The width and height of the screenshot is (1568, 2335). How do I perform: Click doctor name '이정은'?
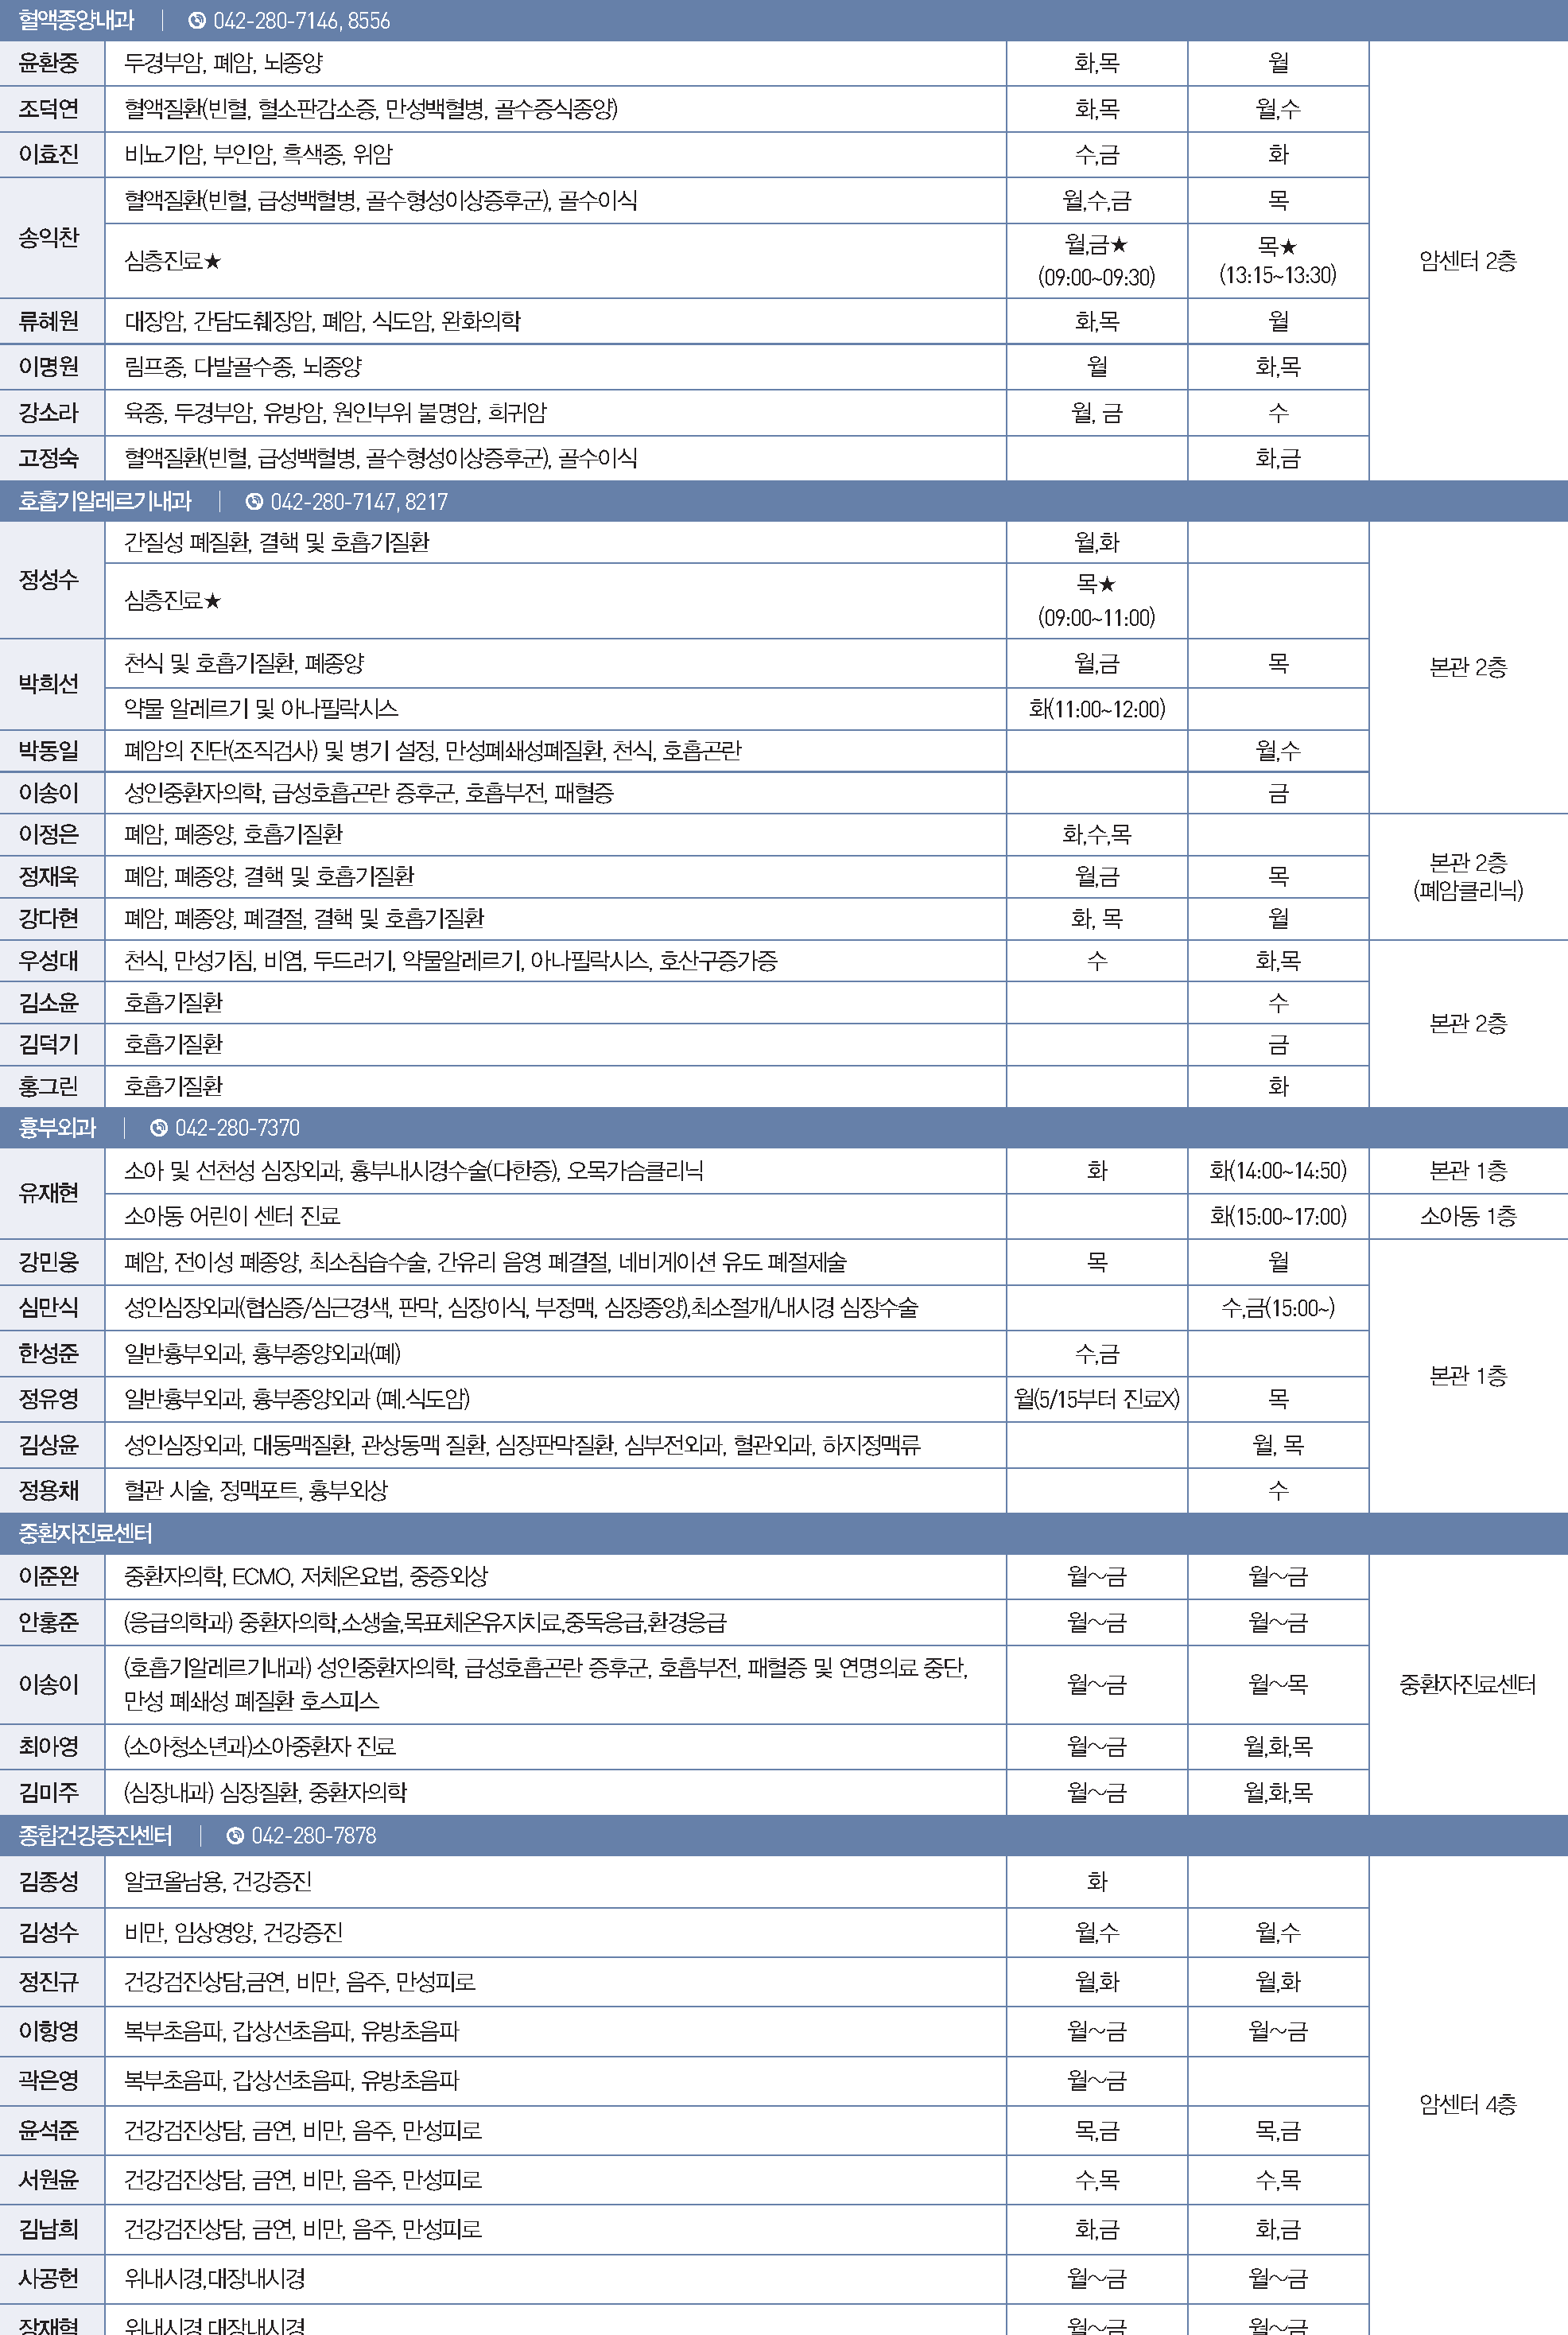tap(48, 835)
